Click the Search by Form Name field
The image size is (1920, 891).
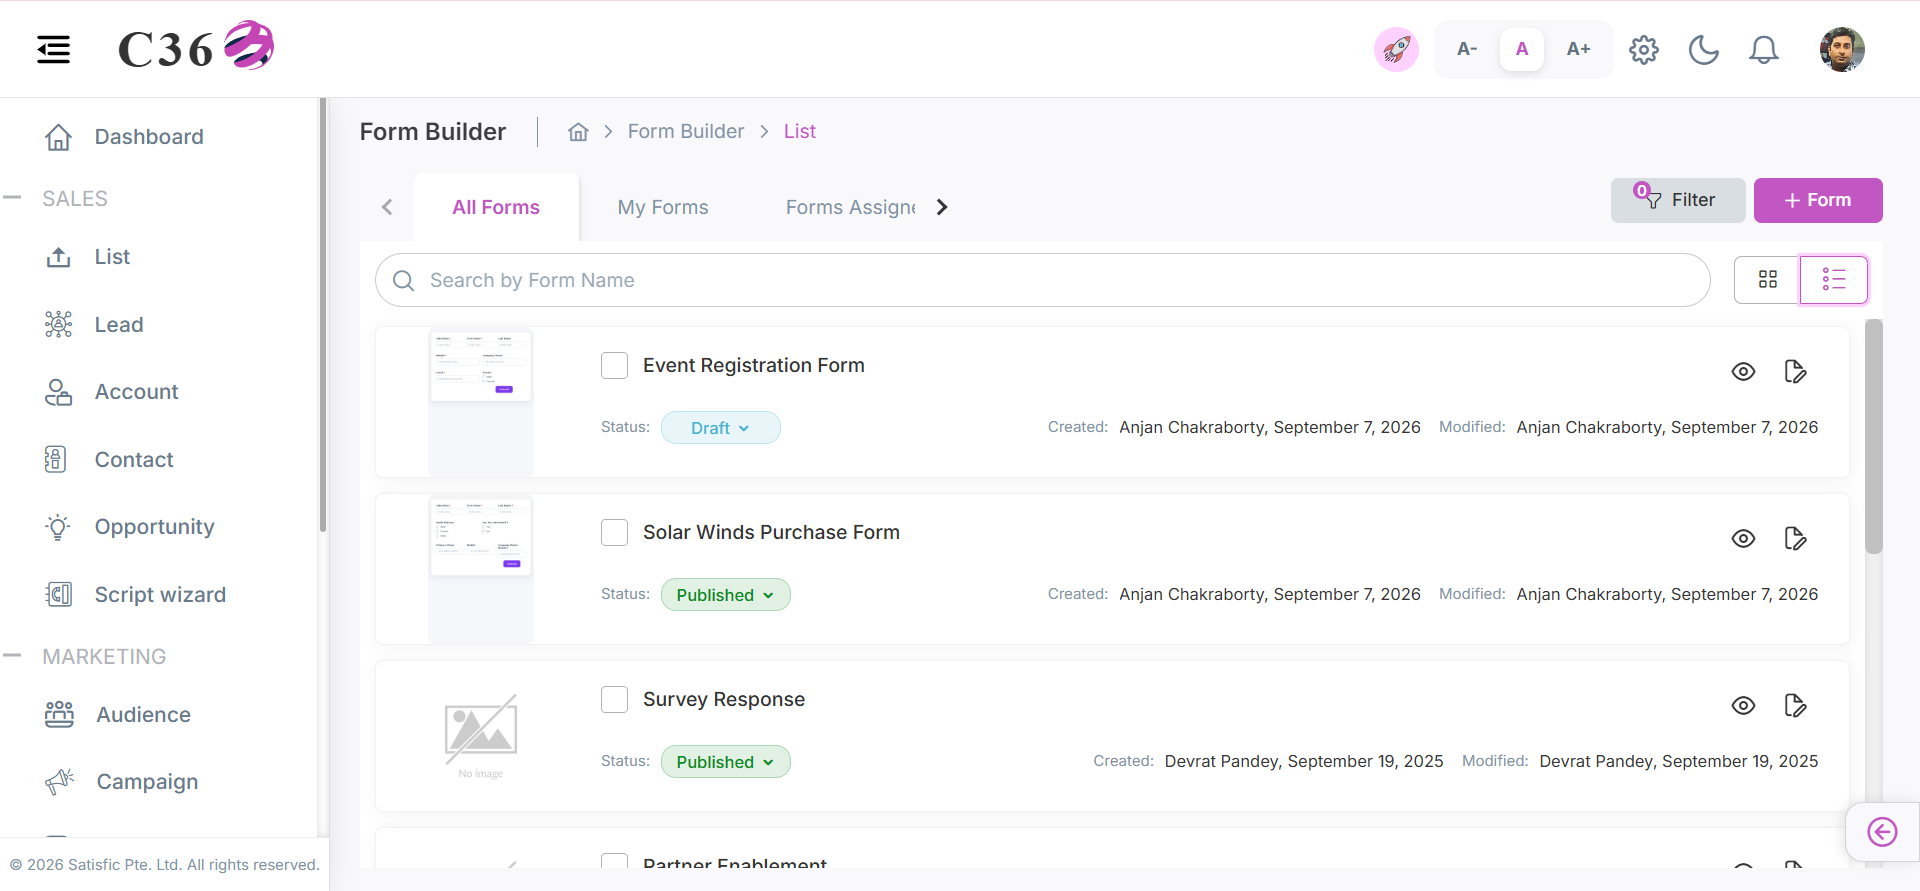point(1042,280)
